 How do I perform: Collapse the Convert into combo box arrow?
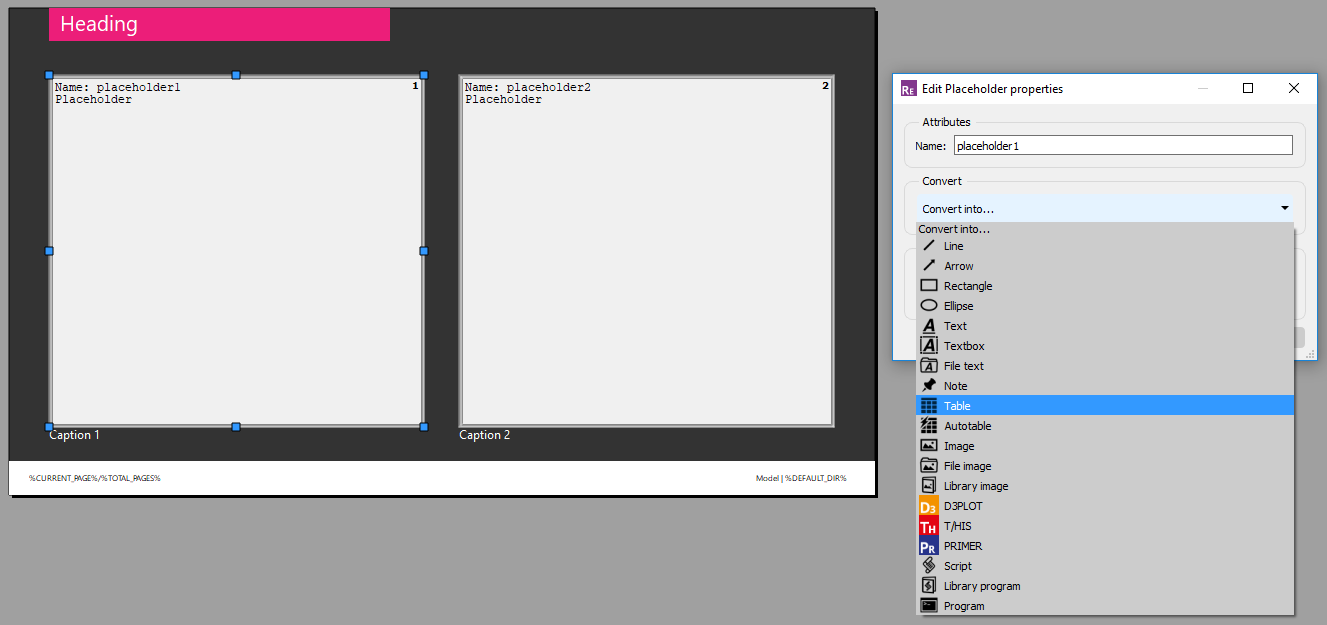coord(1284,209)
